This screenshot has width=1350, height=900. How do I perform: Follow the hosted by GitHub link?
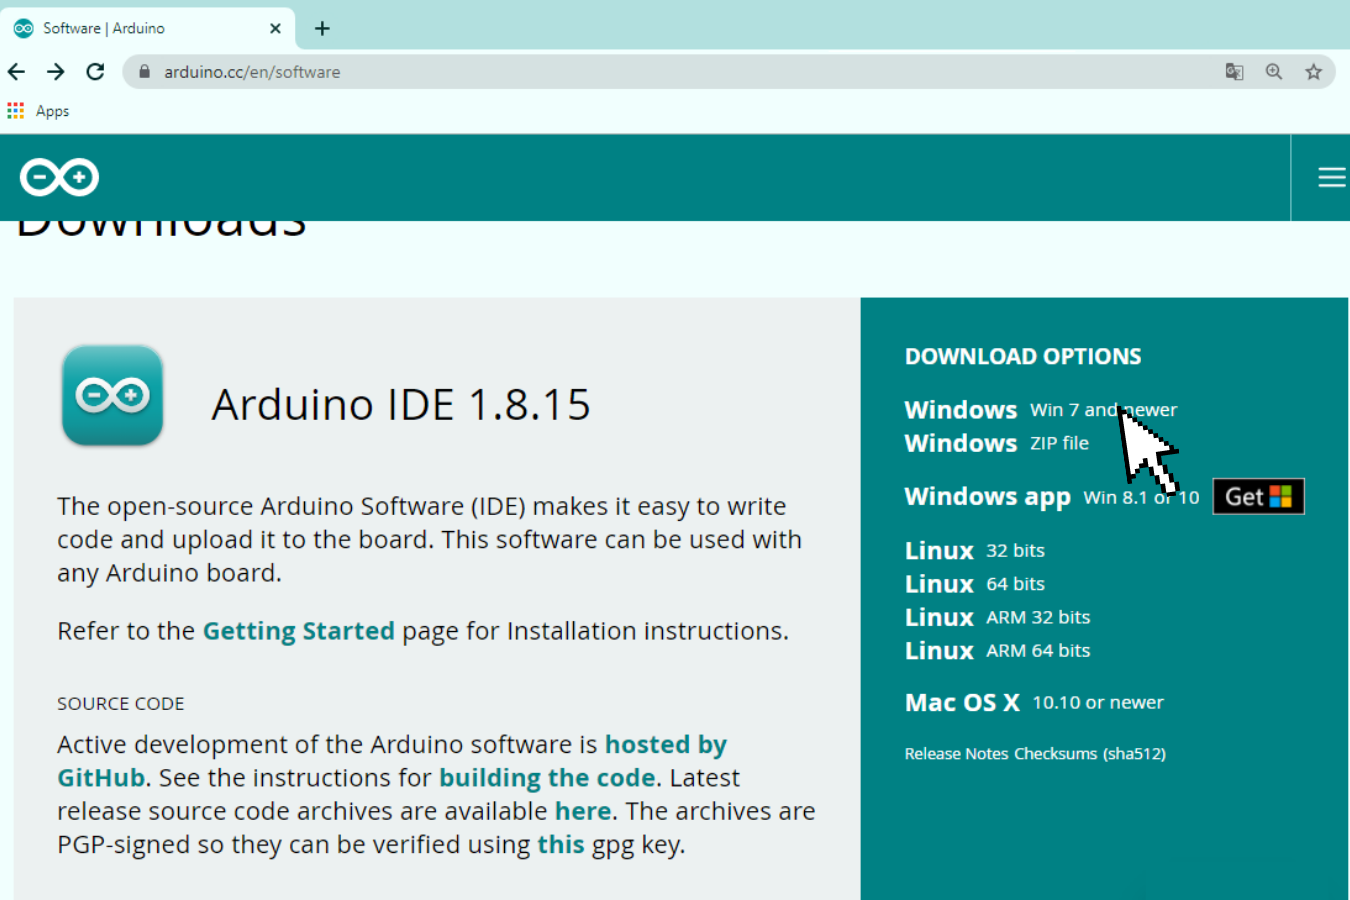point(665,744)
